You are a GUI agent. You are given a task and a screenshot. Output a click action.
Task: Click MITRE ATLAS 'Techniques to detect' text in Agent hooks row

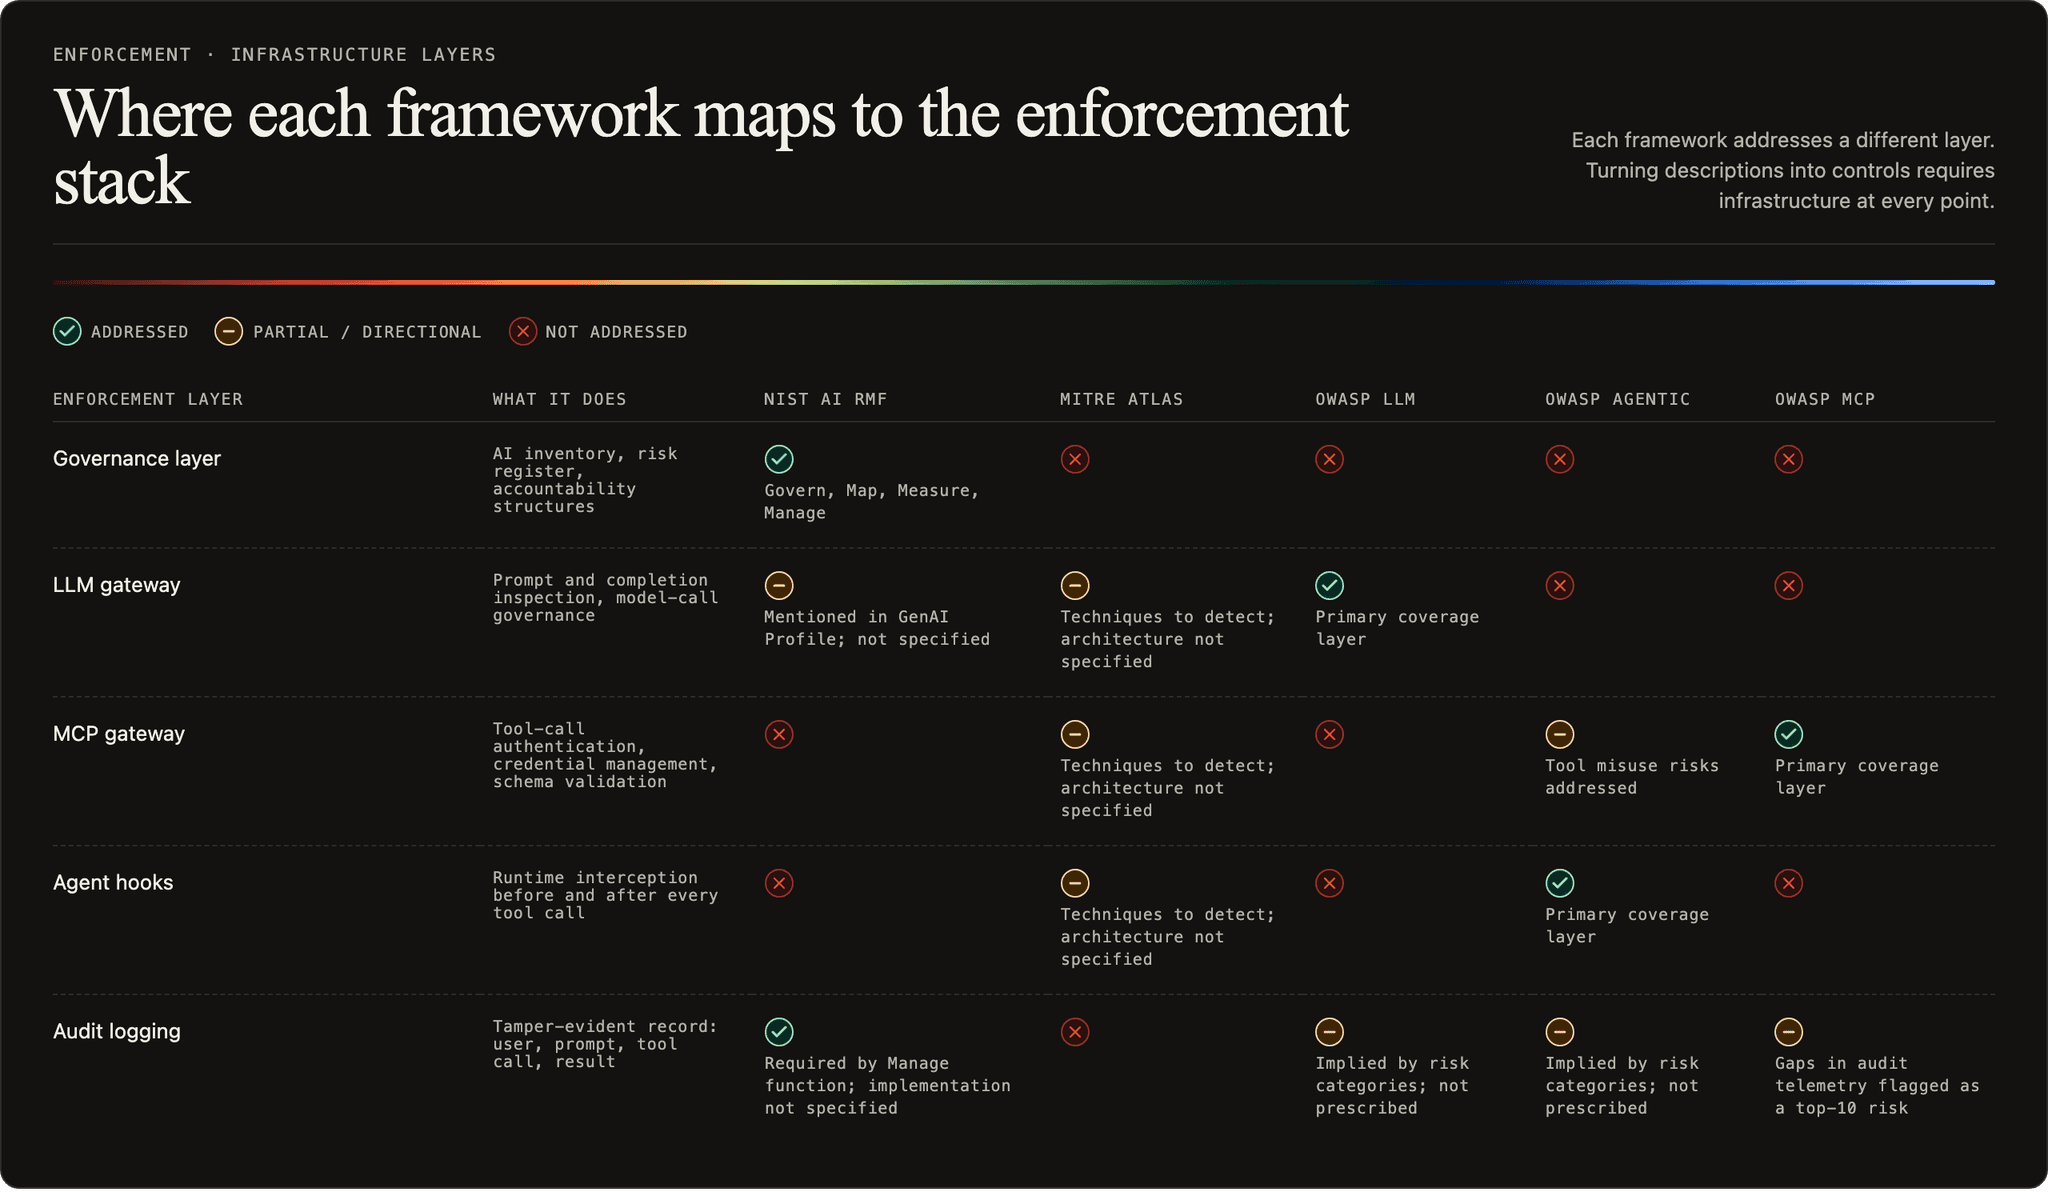click(x=1167, y=937)
